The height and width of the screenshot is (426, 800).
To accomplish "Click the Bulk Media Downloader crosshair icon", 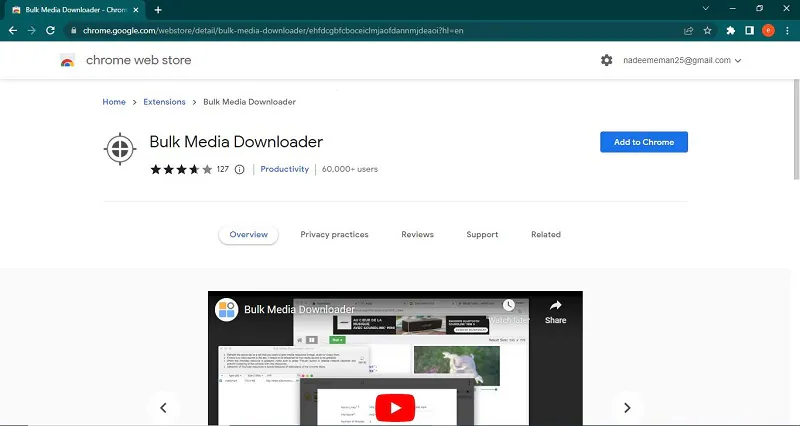I will pyautogui.click(x=120, y=149).
